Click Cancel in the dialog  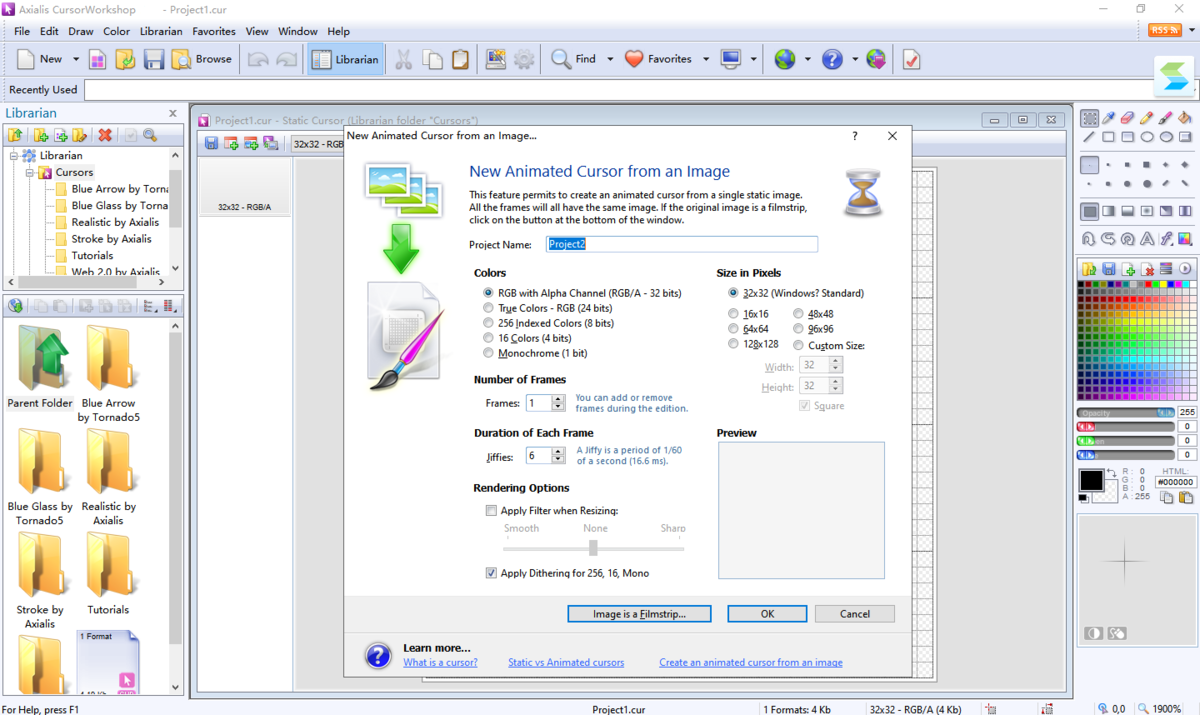coord(855,614)
